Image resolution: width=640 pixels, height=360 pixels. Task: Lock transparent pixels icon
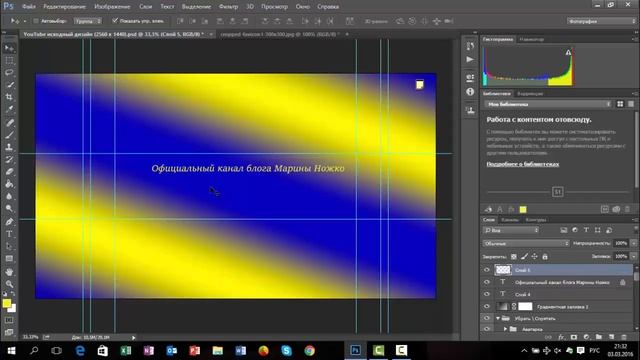[x=513, y=257]
